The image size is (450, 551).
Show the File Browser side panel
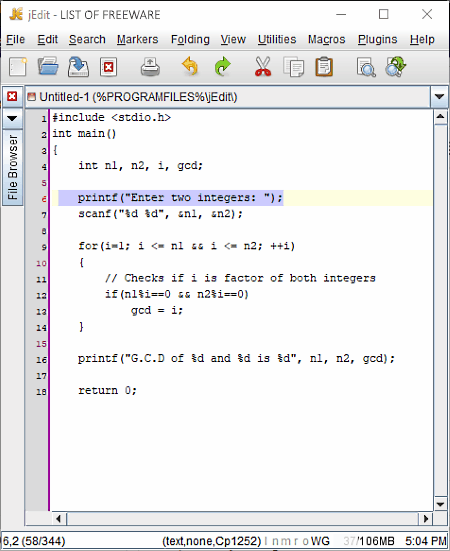click(x=12, y=167)
